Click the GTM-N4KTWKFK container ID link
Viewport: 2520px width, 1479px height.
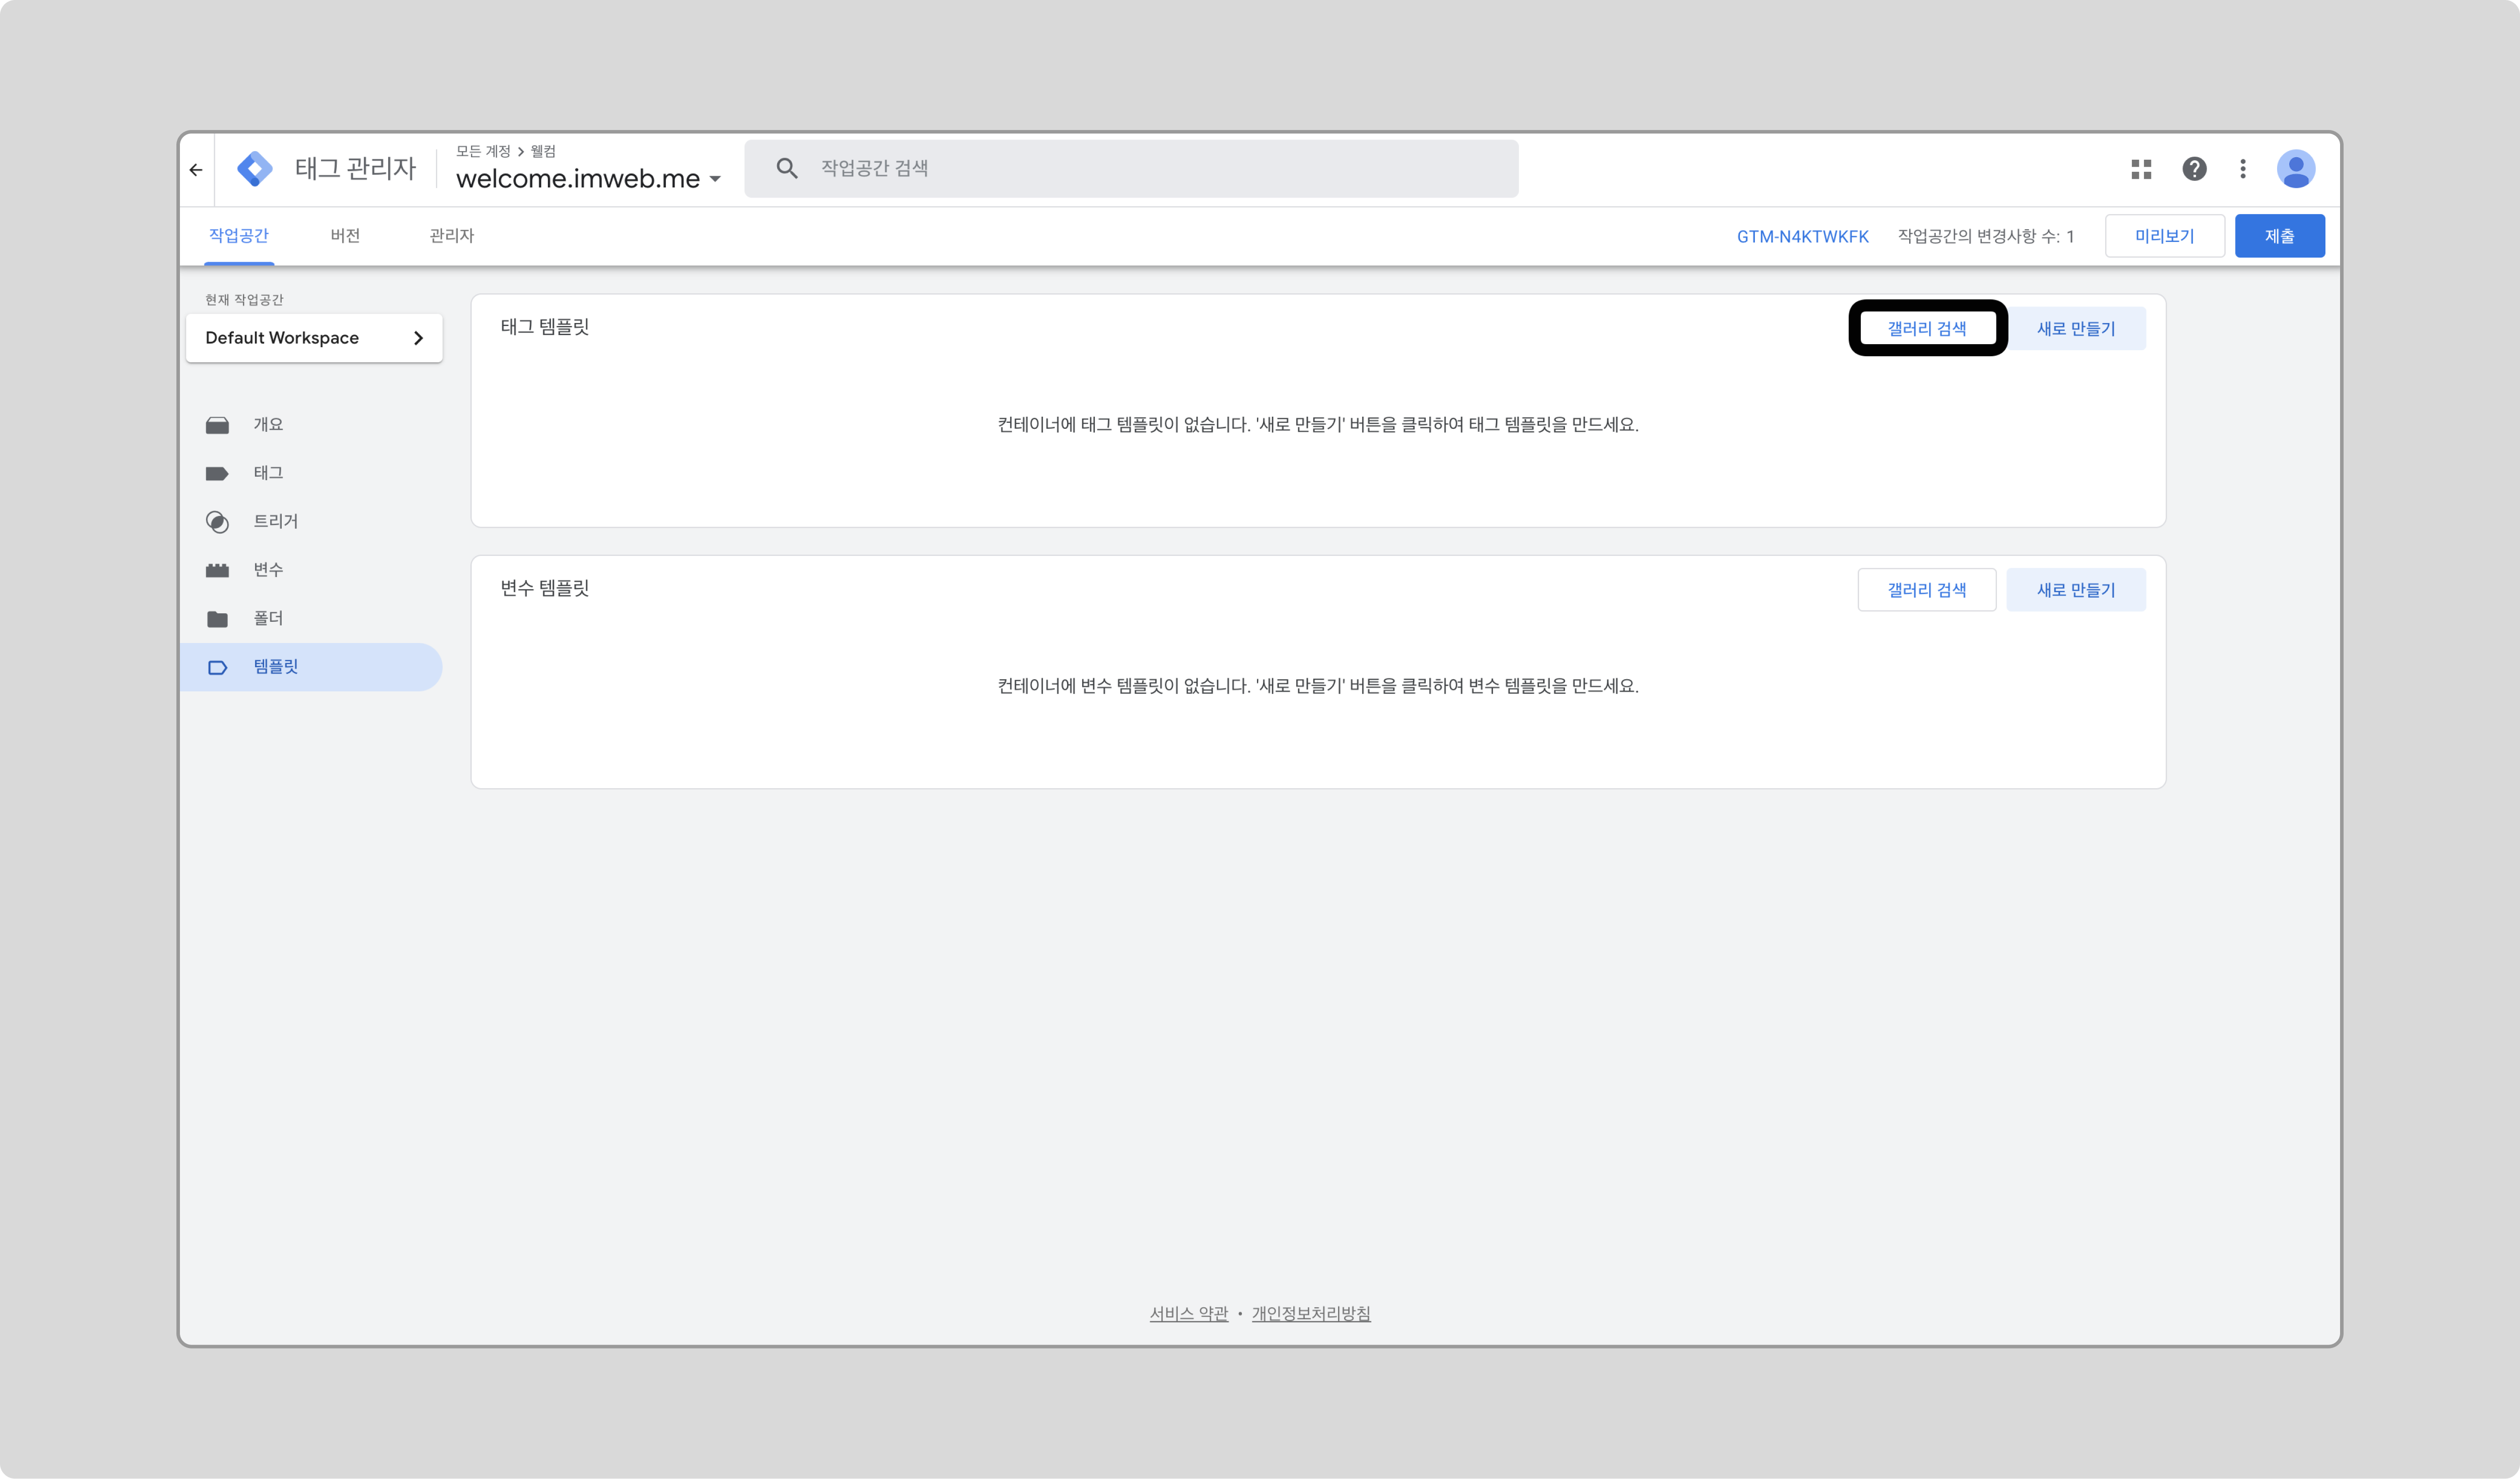(x=1802, y=237)
